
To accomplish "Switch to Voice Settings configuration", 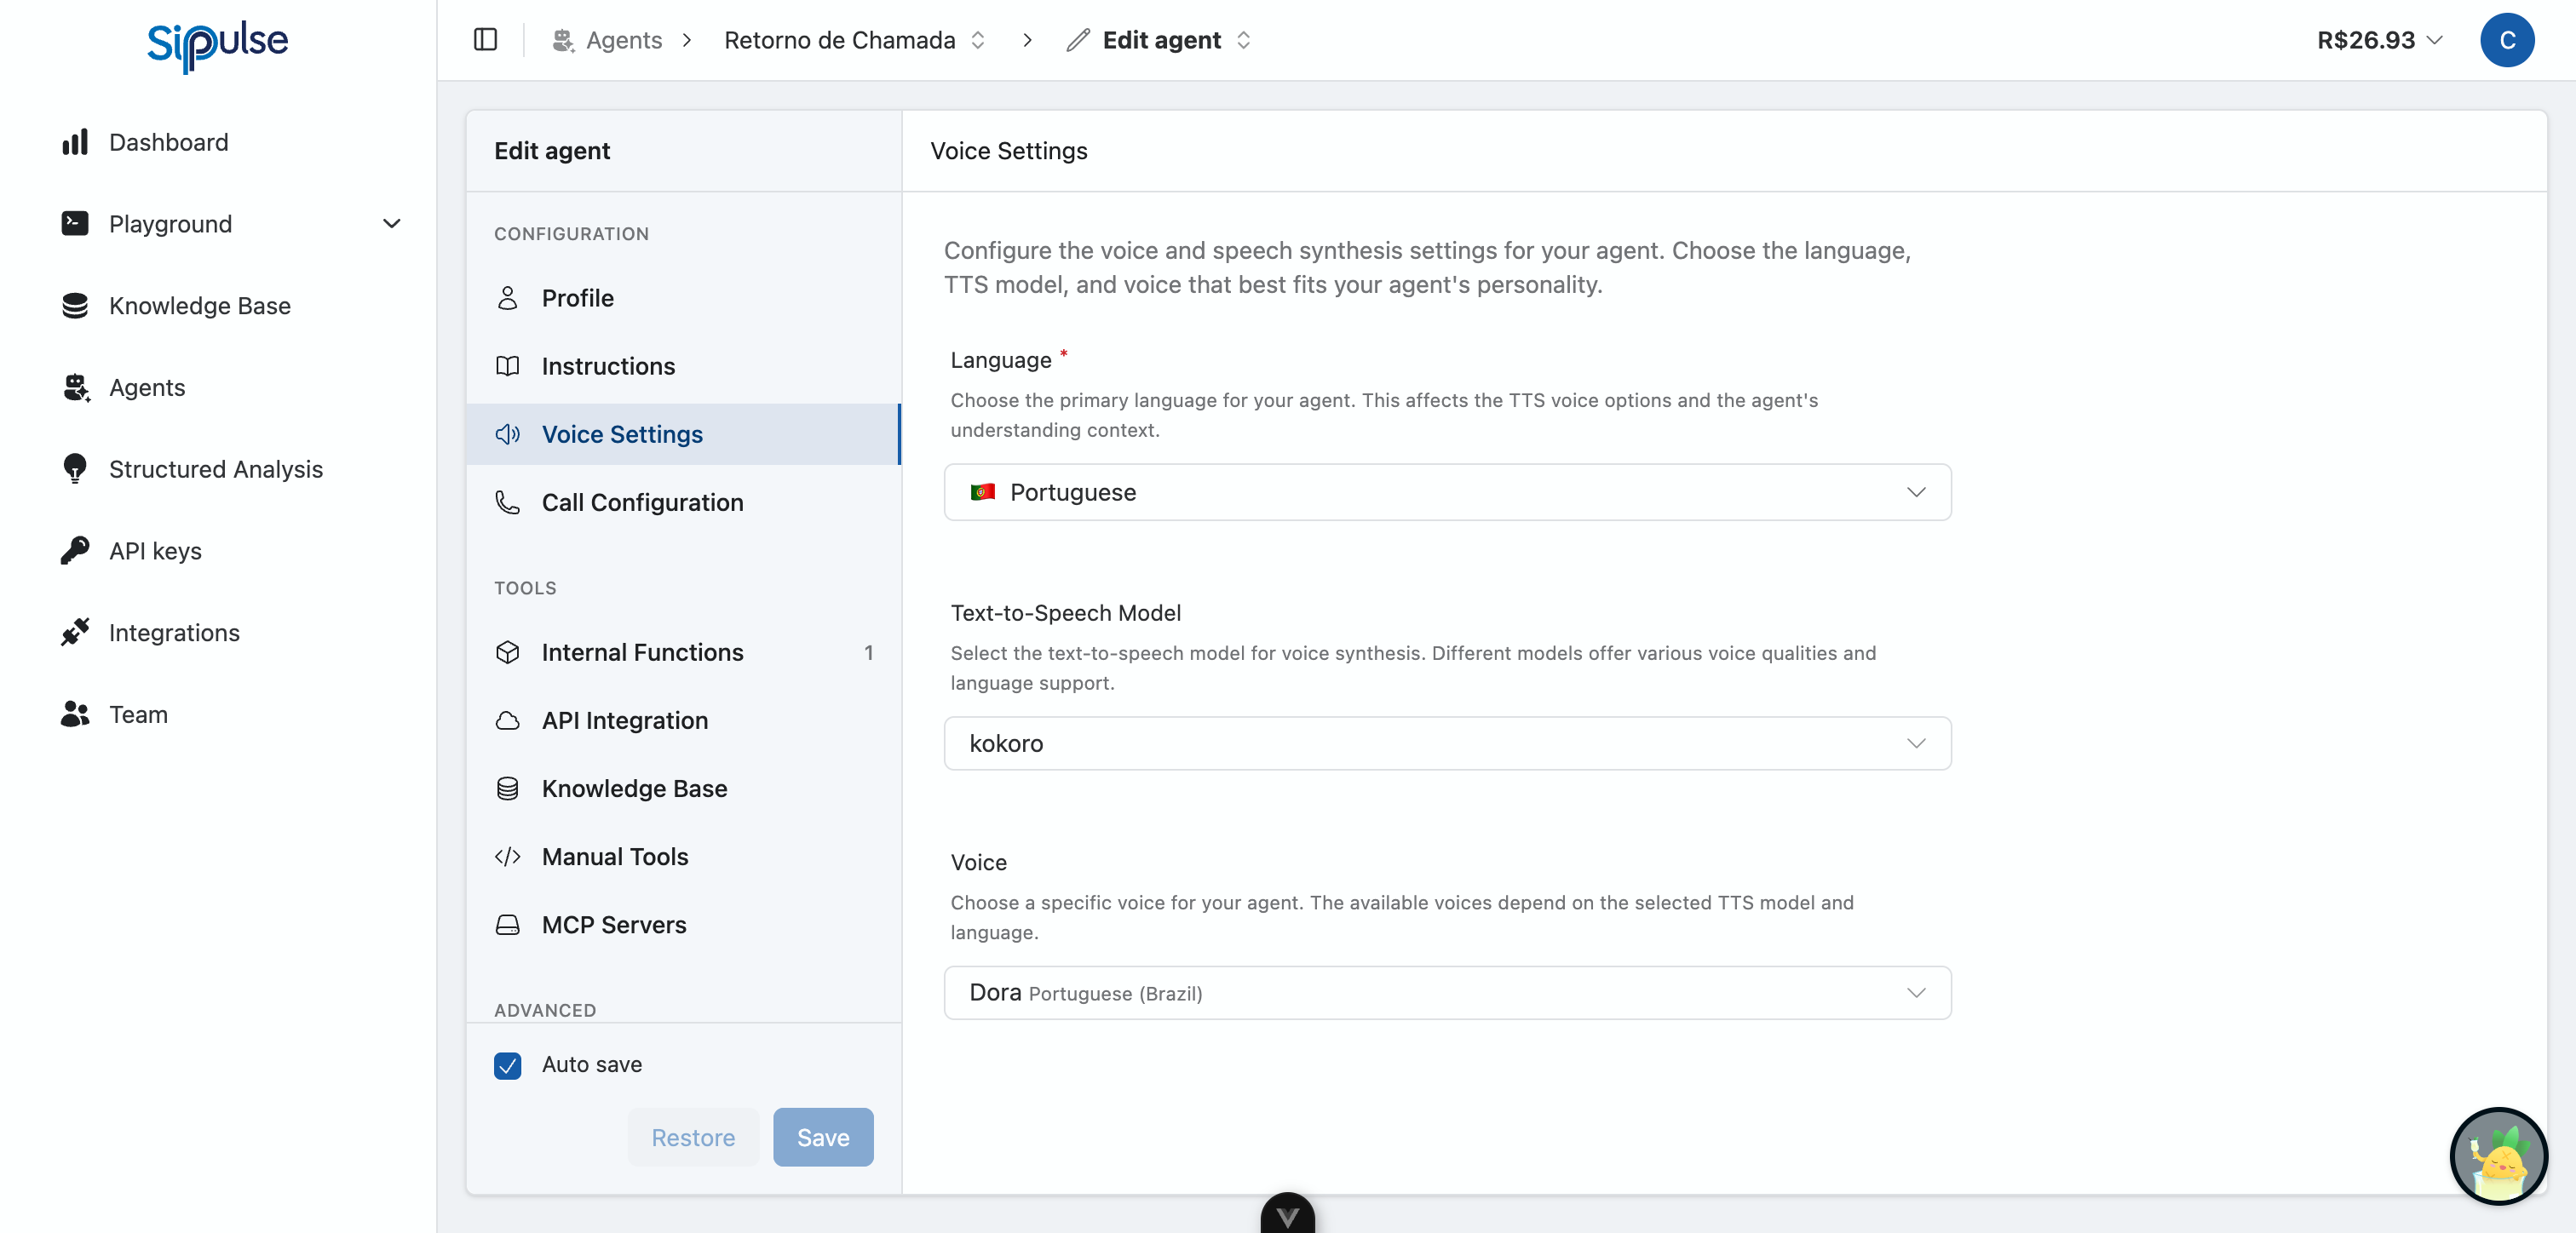I will pos(622,434).
